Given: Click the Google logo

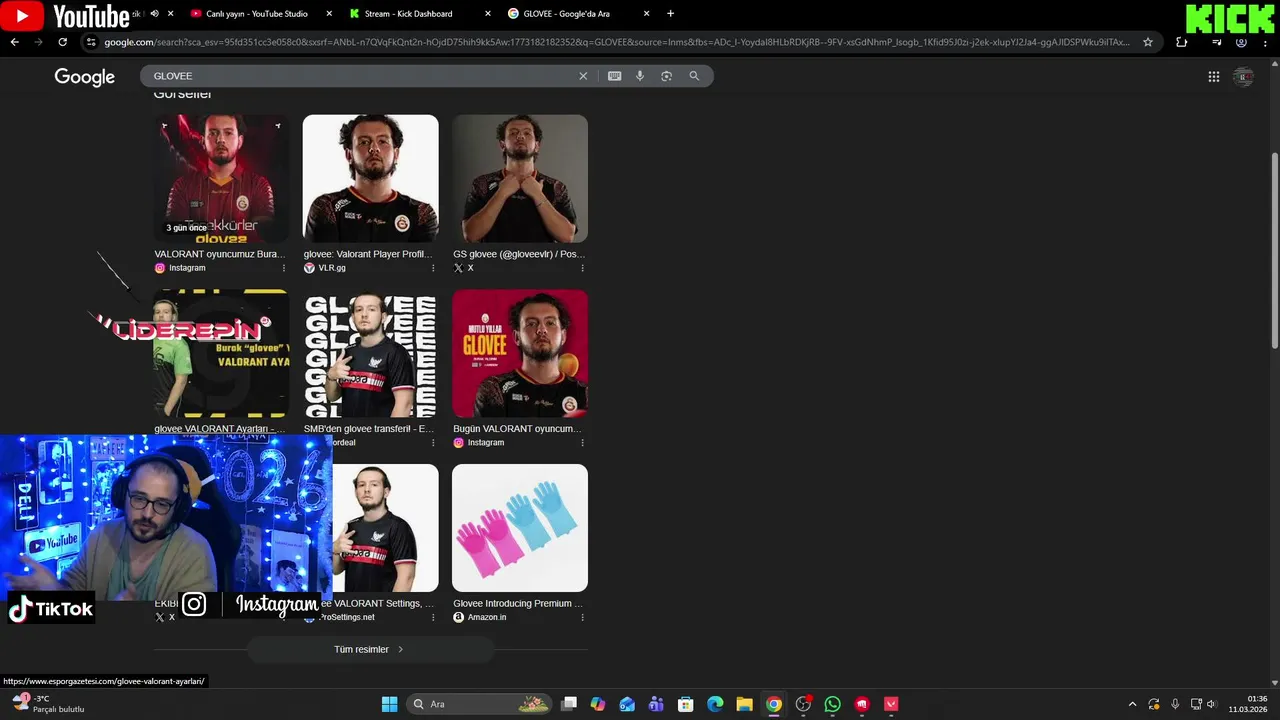Looking at the screenshot, I should point(84,77).
